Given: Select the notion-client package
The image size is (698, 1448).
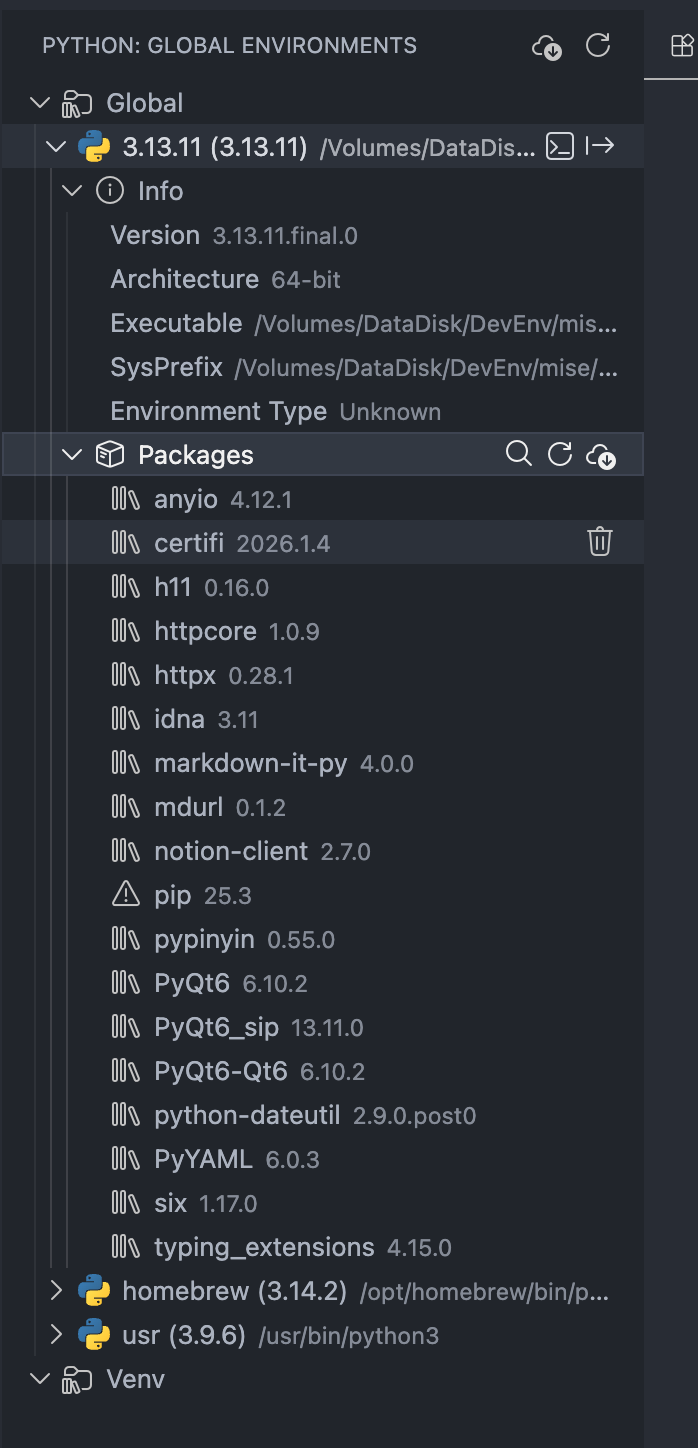Looking at the screenshot, I should pyautogui.click(x=231, y=851).
